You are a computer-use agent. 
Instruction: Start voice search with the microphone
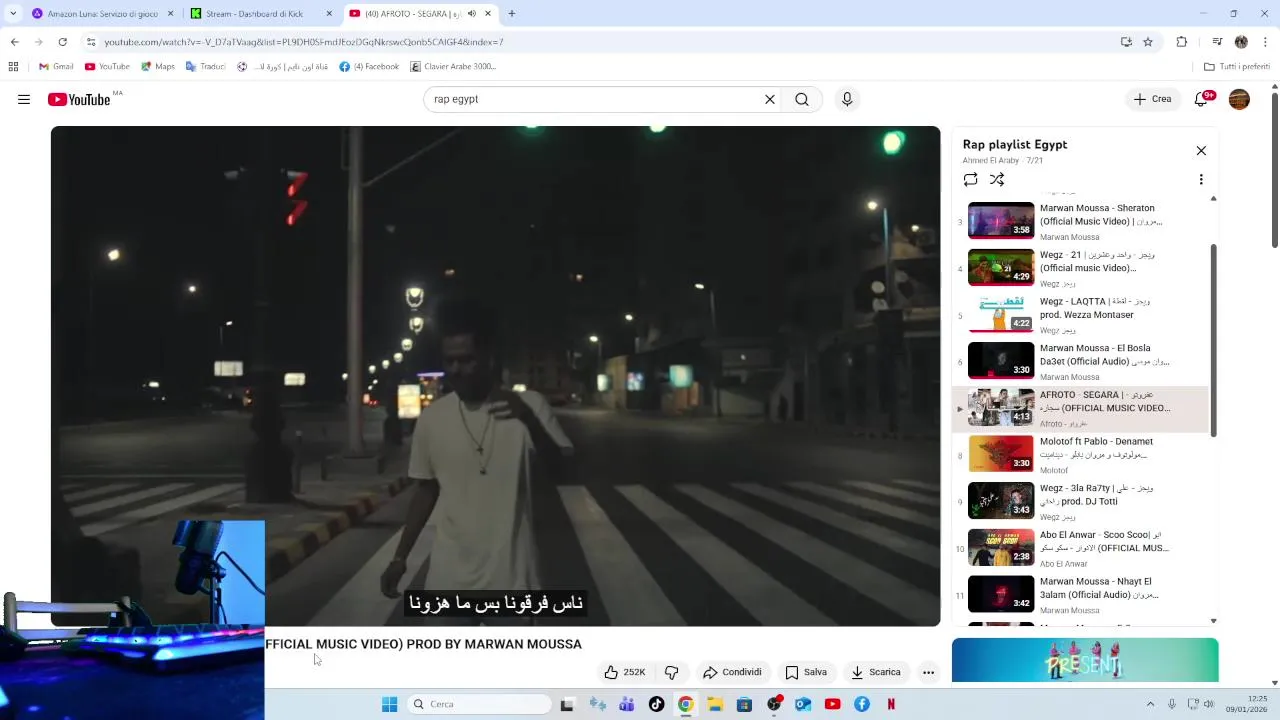point(847,99)
